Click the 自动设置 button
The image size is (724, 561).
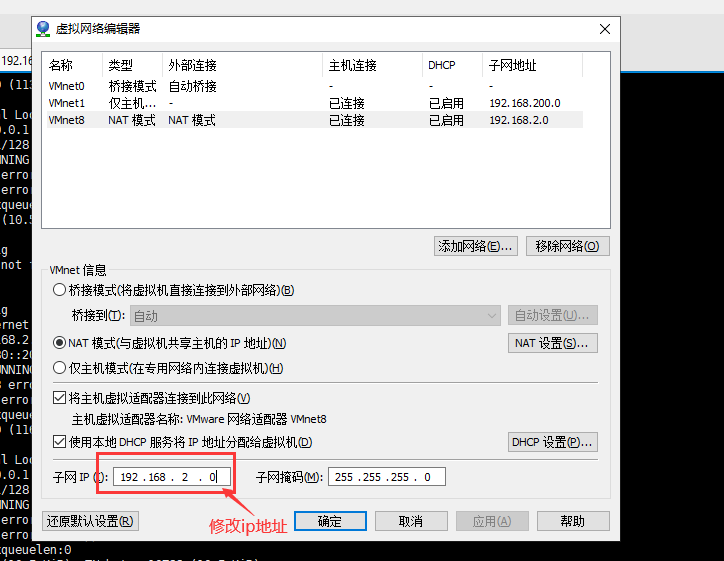553,315
